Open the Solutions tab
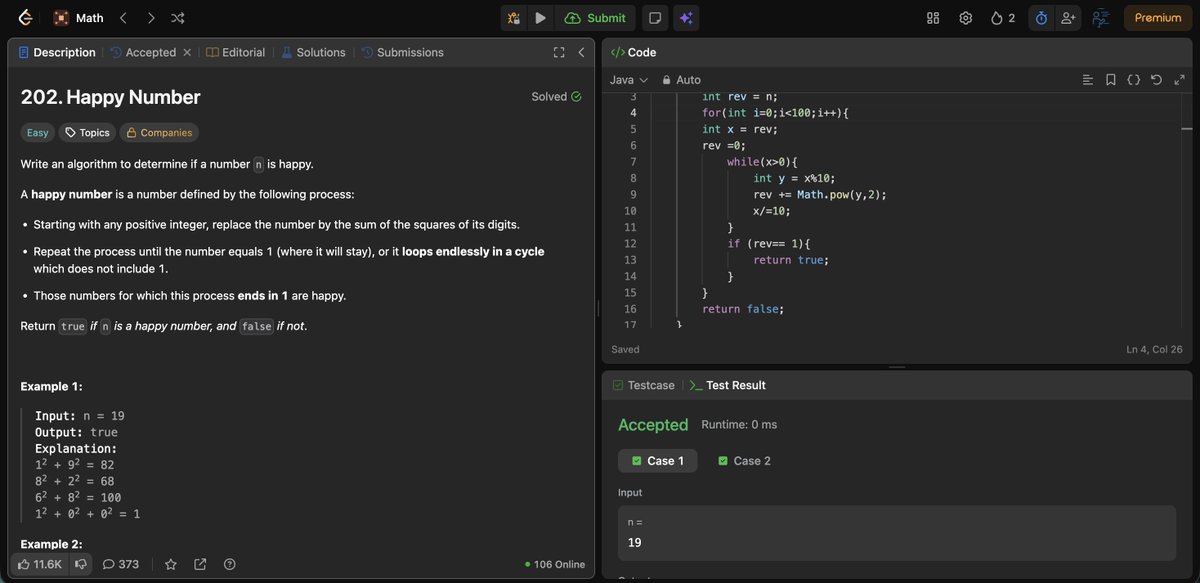The height and width of the screenshot is (583, 1200). tap(313, 52)
